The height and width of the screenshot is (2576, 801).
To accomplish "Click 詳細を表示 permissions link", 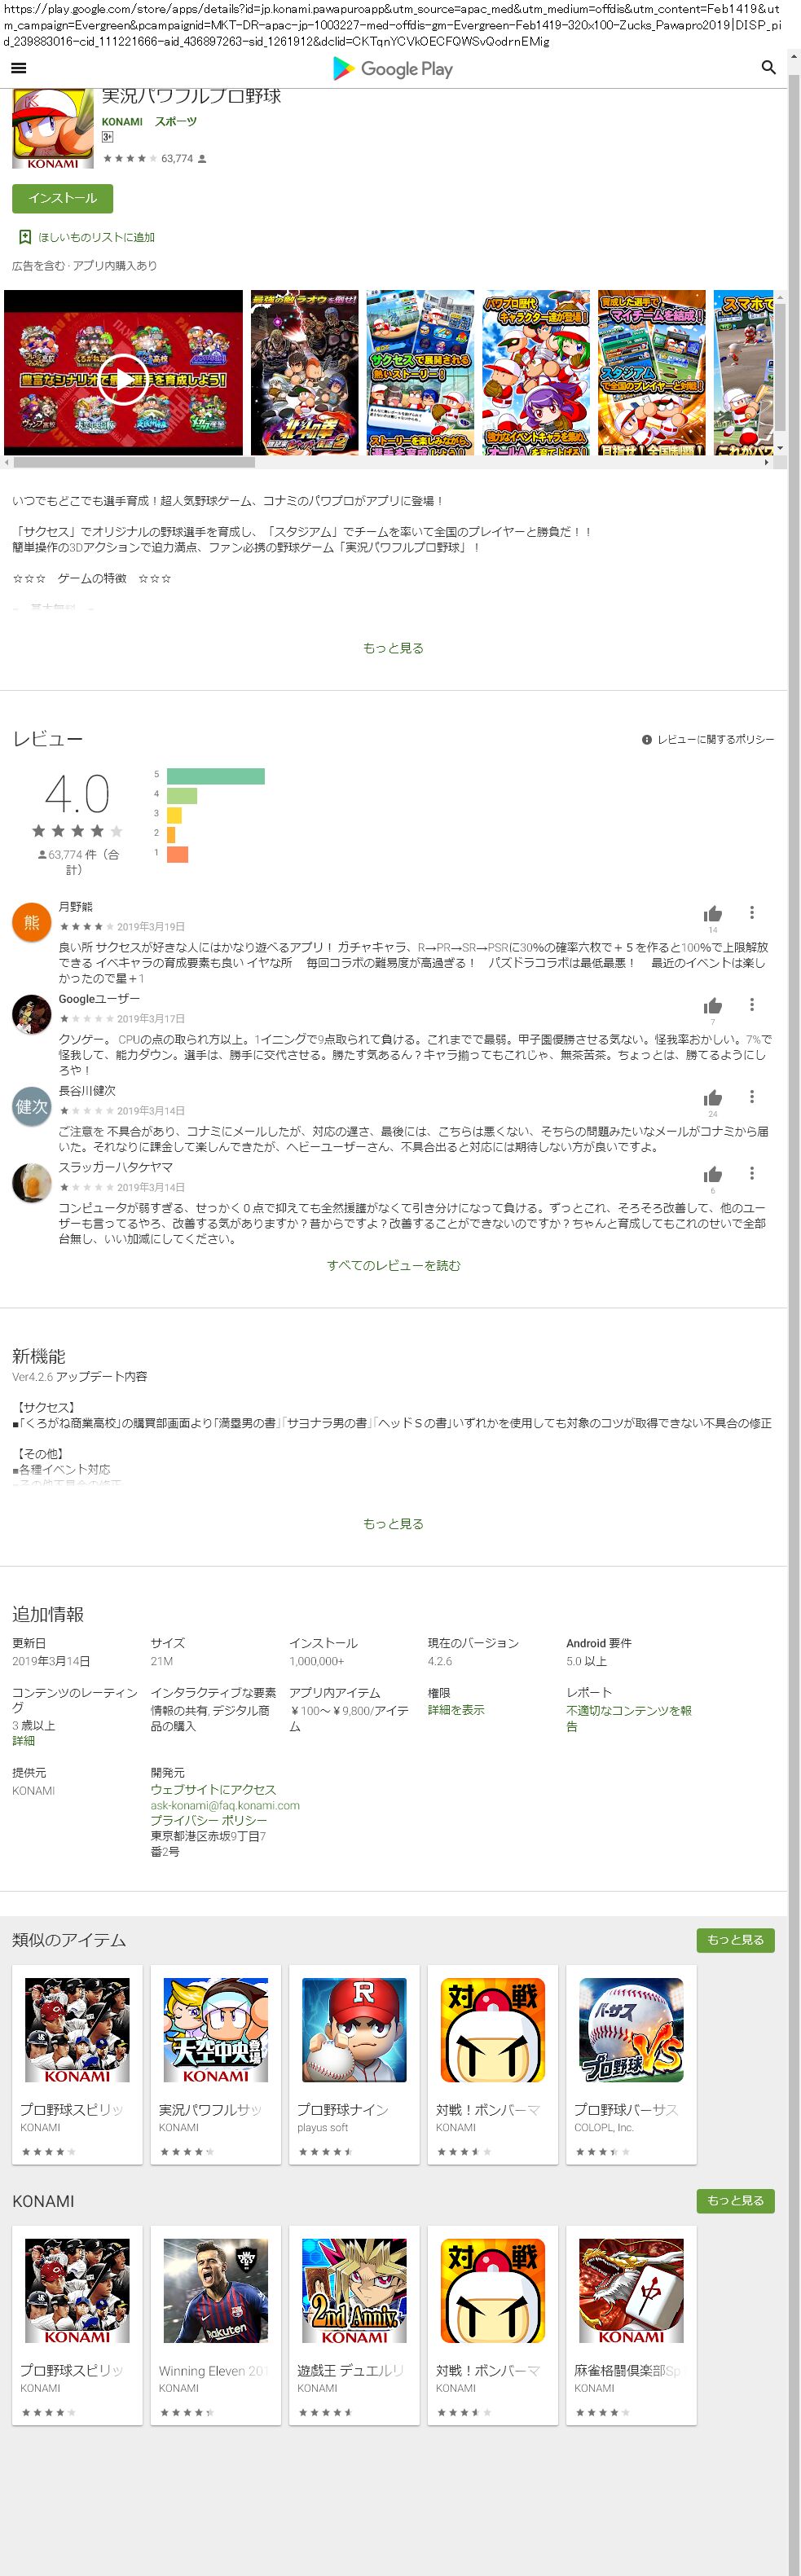I will pyautogui.click(x=456, y=1710).
